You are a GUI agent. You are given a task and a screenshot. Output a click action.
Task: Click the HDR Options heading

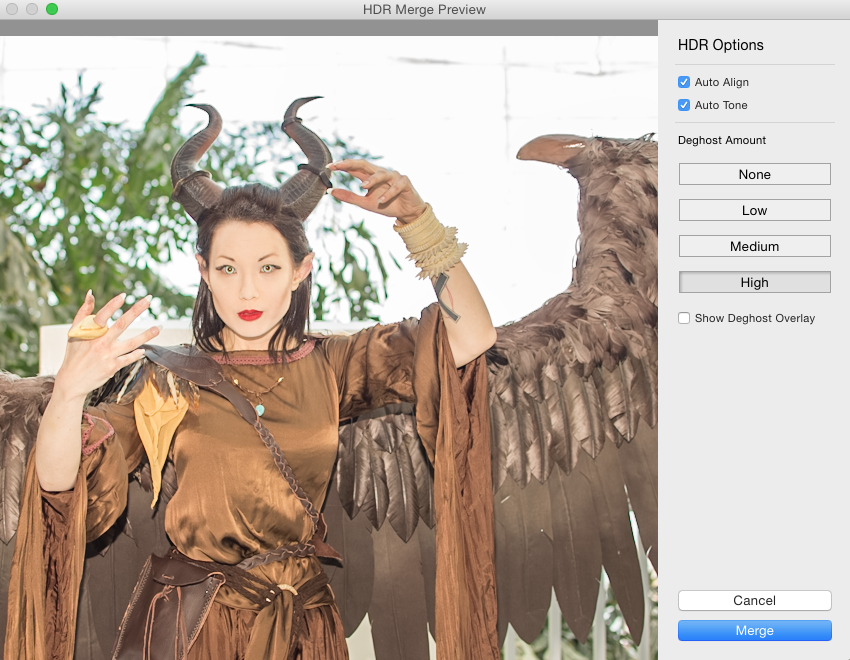click(720, 45)
